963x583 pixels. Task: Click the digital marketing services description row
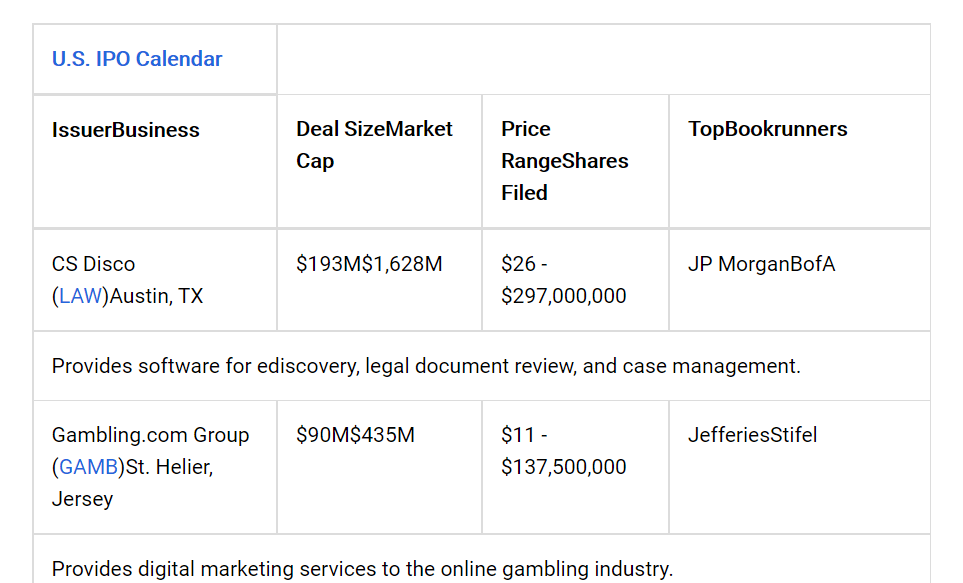point(482,559)
